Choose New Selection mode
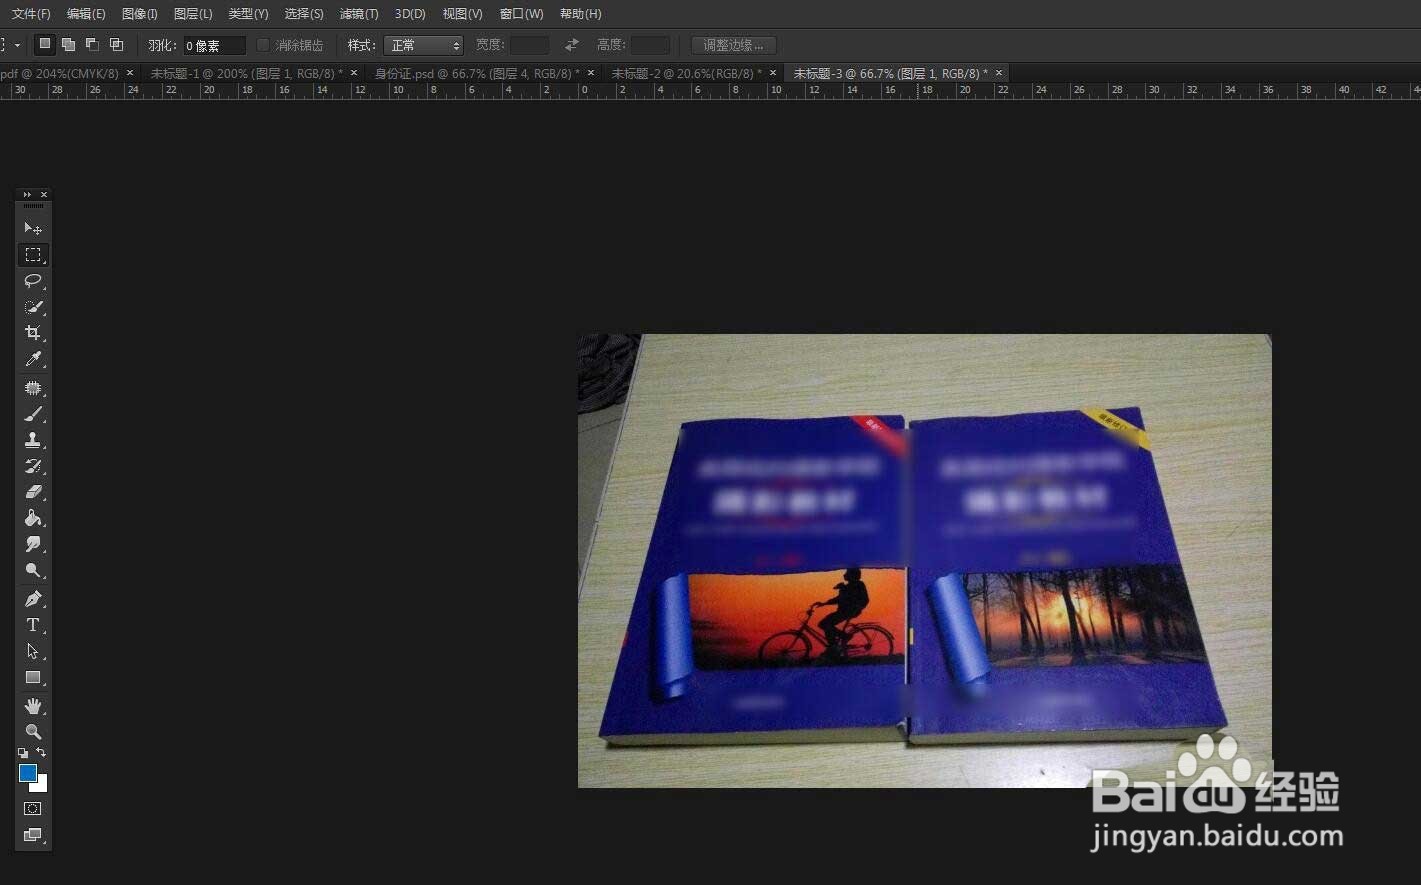The height and width of the screenshot is (885, 1421). 44,44
